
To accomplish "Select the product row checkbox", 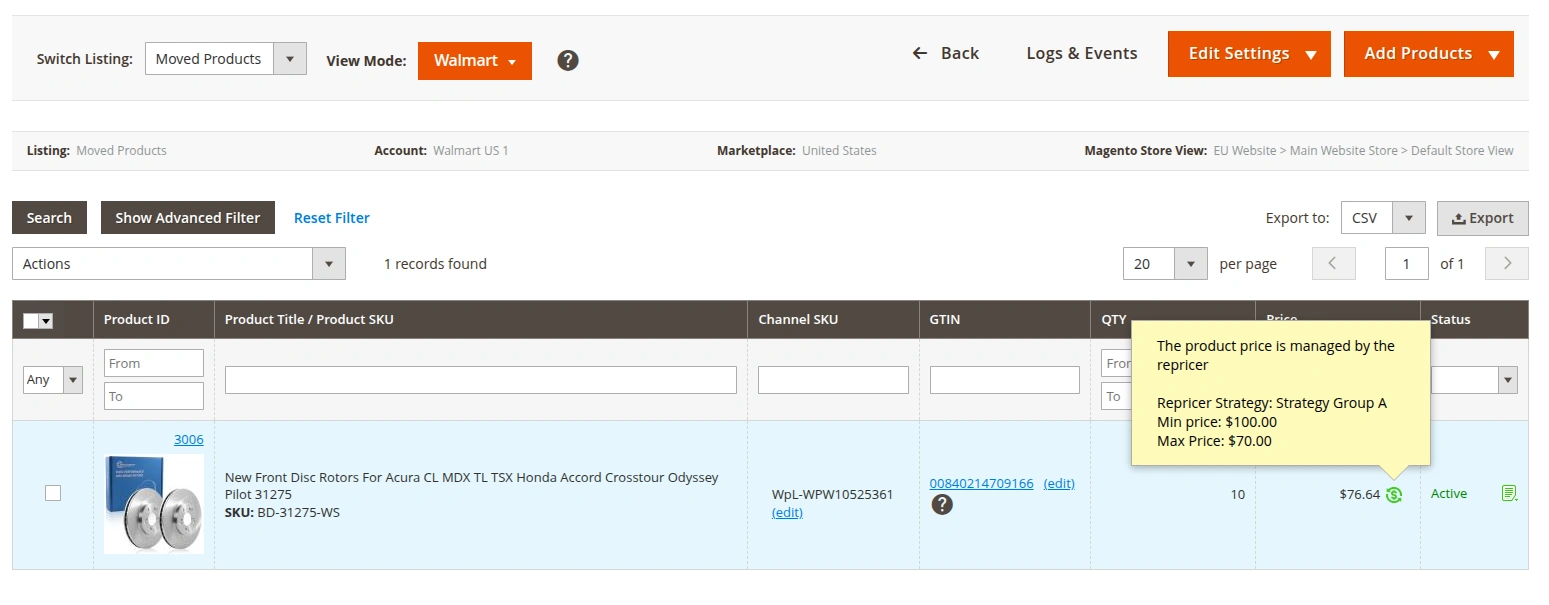I will (53, 493).
